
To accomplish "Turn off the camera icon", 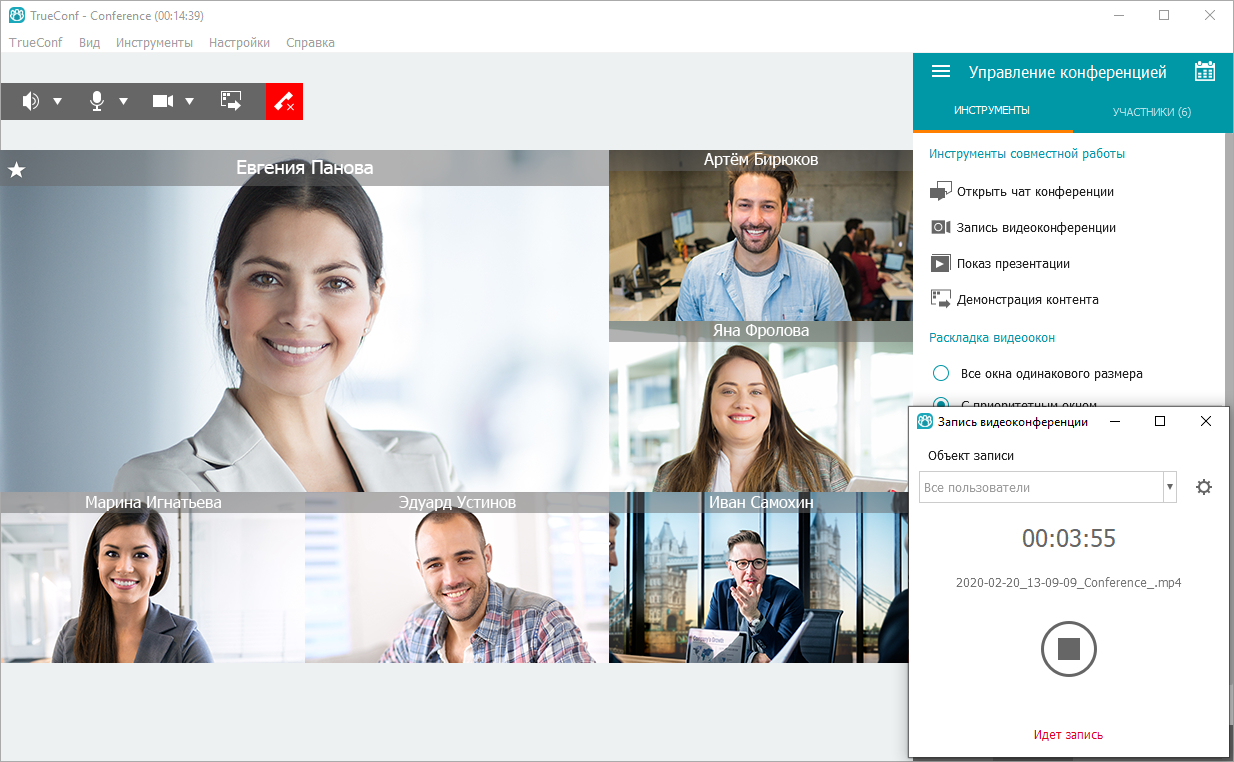I will tap(163, 101).
